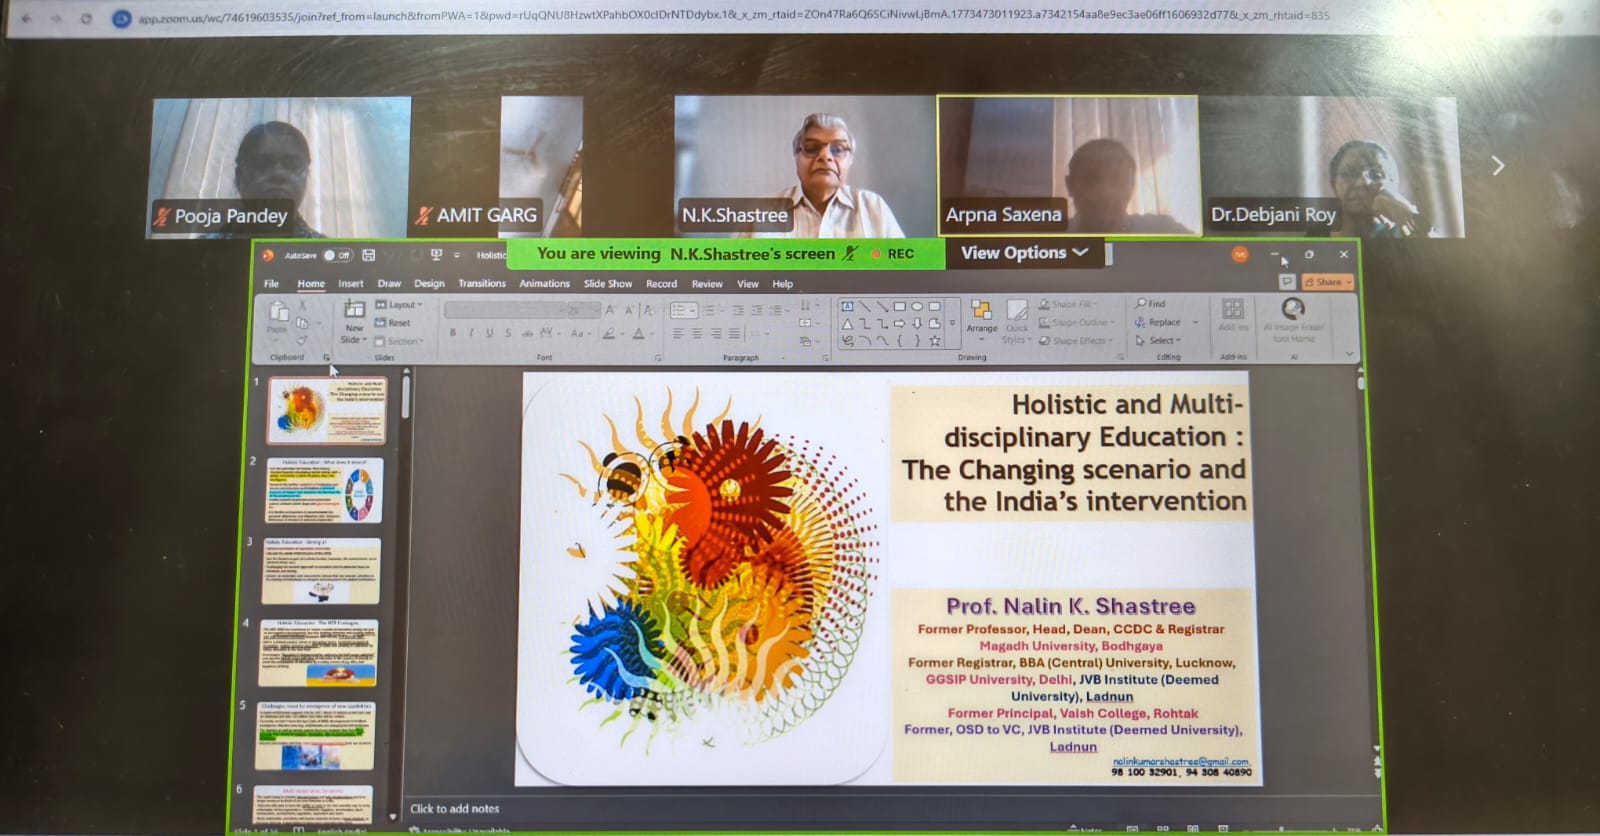Expand Zoom View Options menu
The image size is (1600, 836).
tap(1025, 253)
